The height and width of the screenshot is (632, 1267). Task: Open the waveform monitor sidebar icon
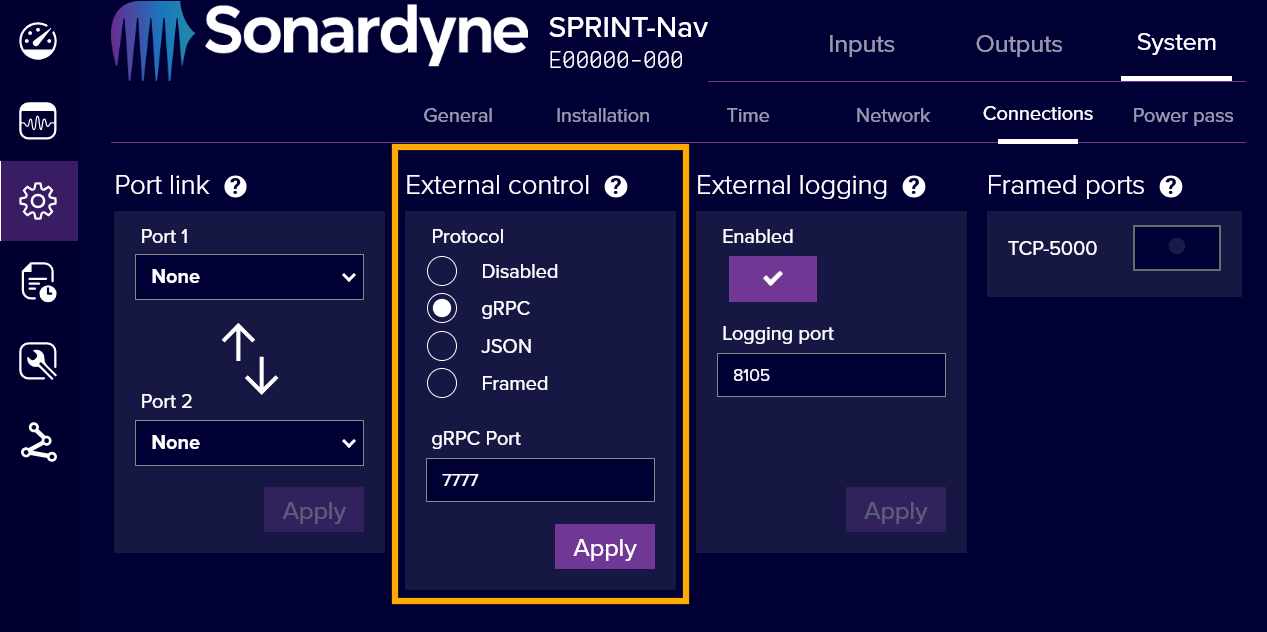38,122
